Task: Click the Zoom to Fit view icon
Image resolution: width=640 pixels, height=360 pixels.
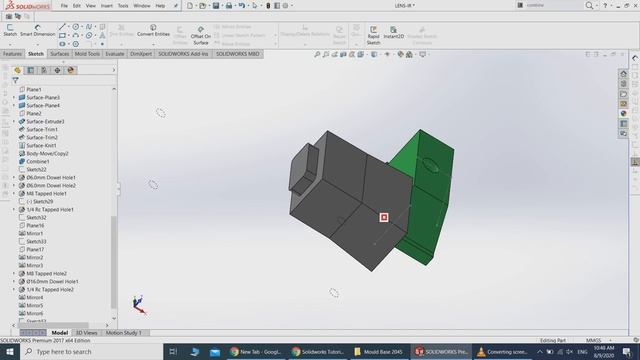Action: [x=317, y=54]
